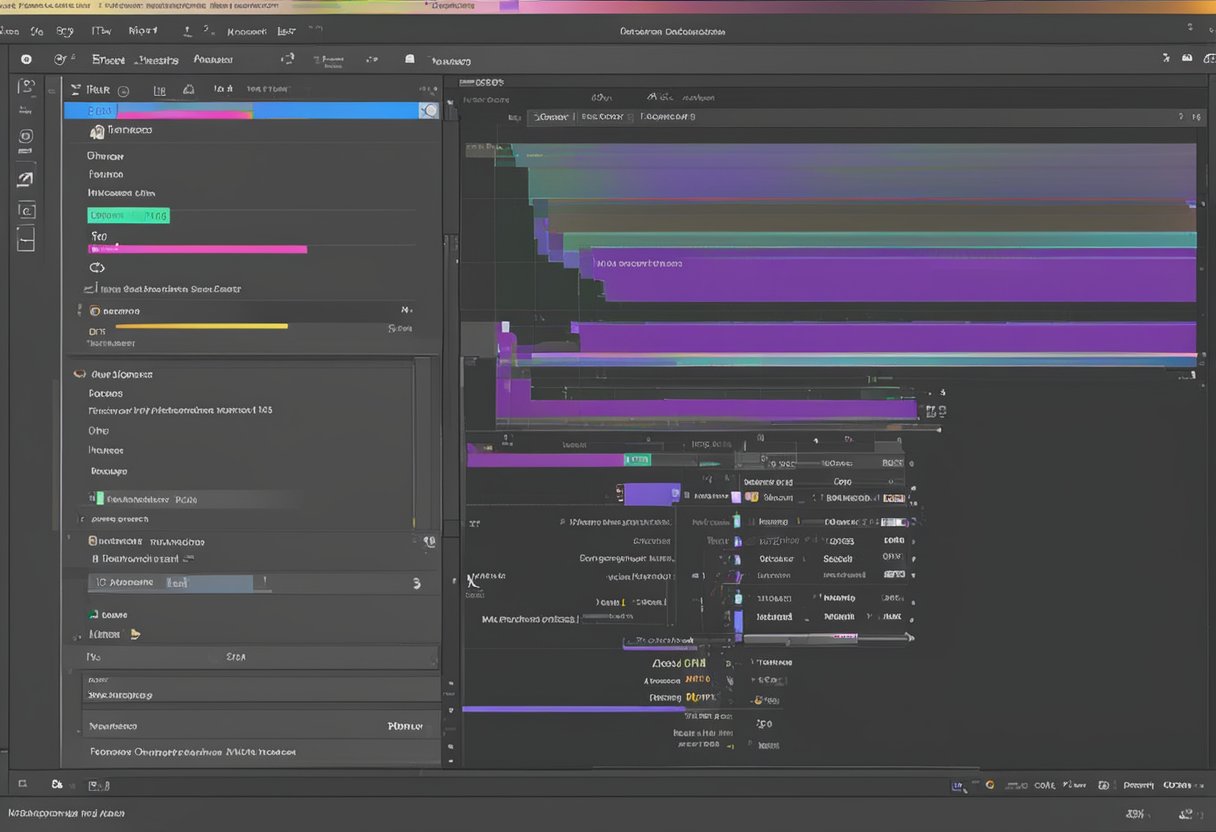Open the camera capture icon in filter toolbar
Viewport: 1216px width, 832px height.
(188, 89)
